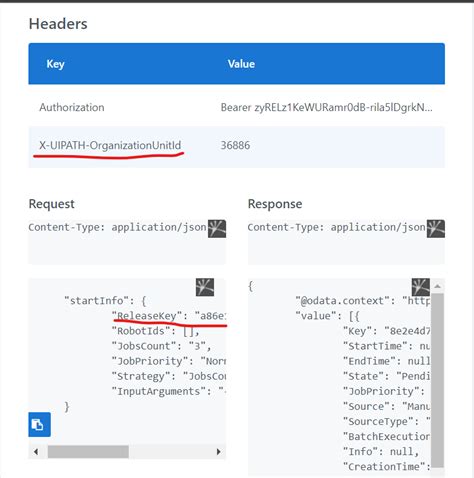This screenshot has height=478, width=474.
Task: Expand the Request body with its fullscreen icon
Action: tap(205, 287)
